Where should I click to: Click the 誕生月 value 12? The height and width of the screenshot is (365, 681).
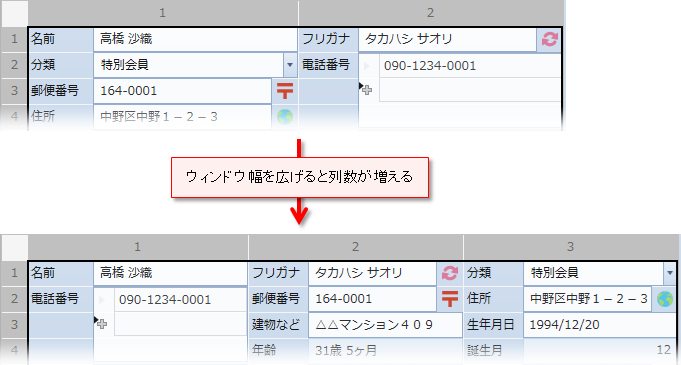(663, 350)
